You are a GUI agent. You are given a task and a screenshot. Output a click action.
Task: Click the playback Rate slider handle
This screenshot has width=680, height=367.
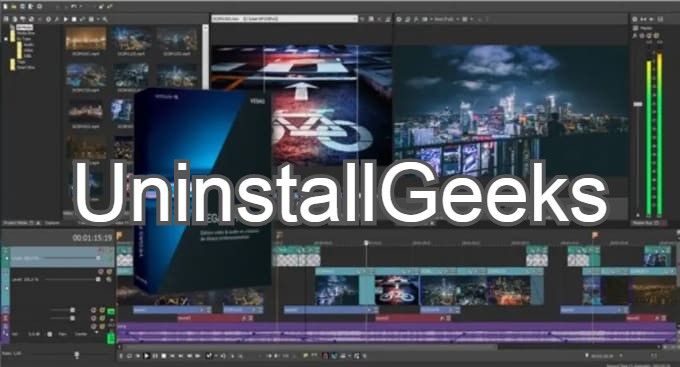coord(77,355)
